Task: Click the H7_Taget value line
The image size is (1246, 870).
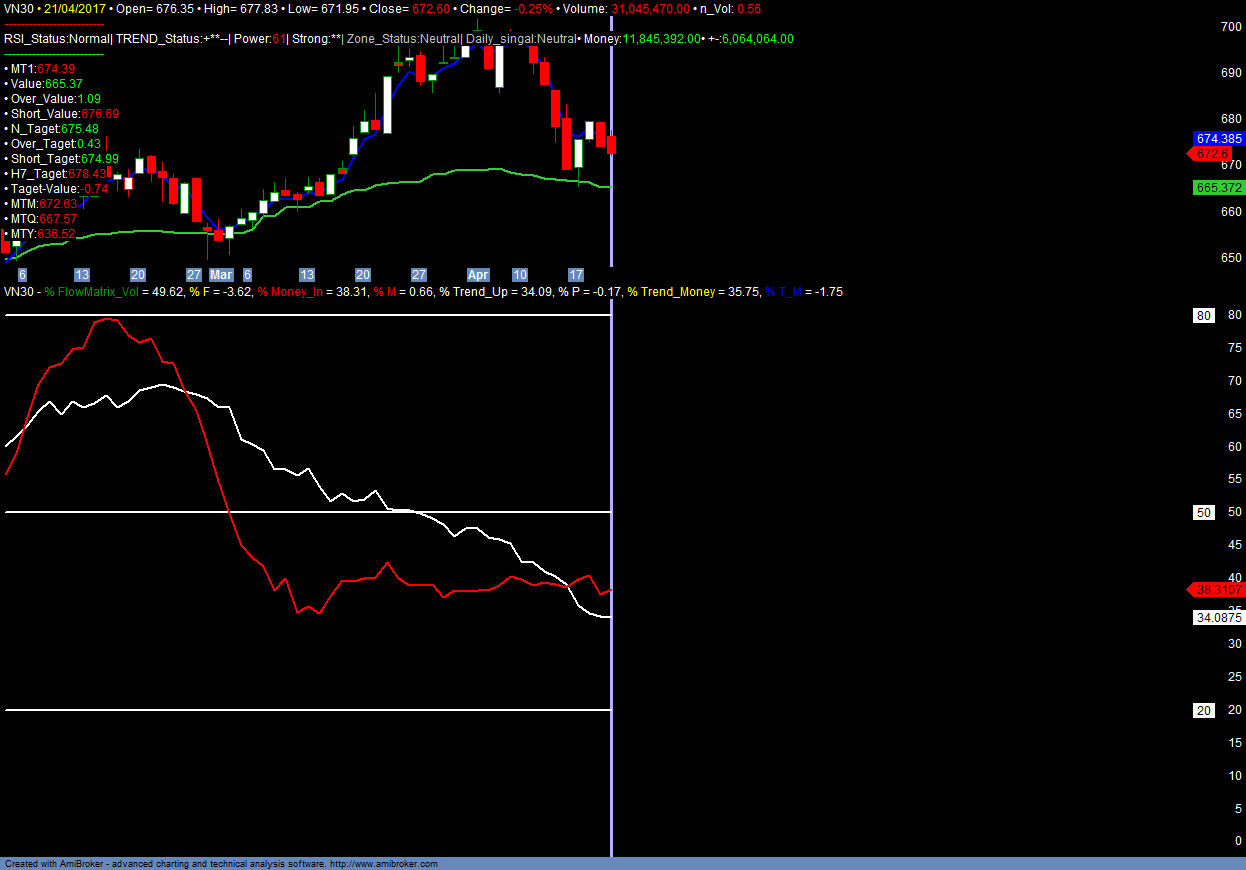Action: [x=58, y=174]
